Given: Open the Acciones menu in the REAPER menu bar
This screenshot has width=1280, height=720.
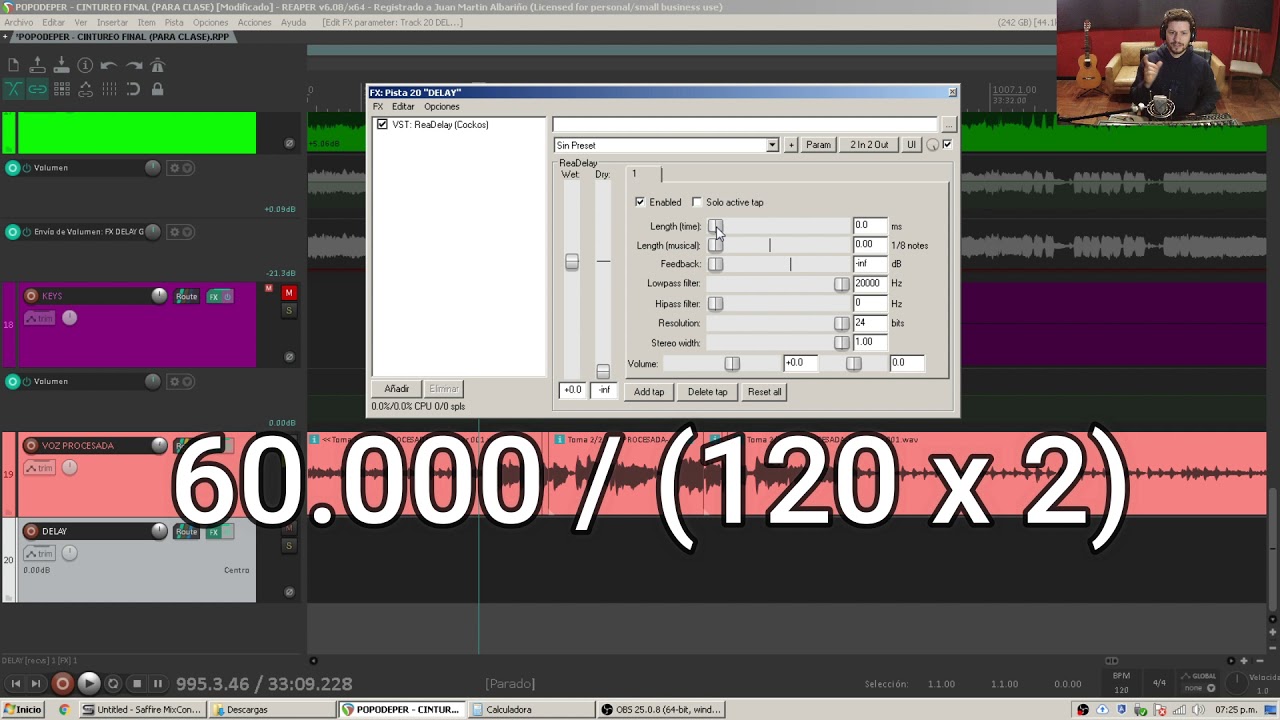Looking at the screenshot, I should pos(255,22).
